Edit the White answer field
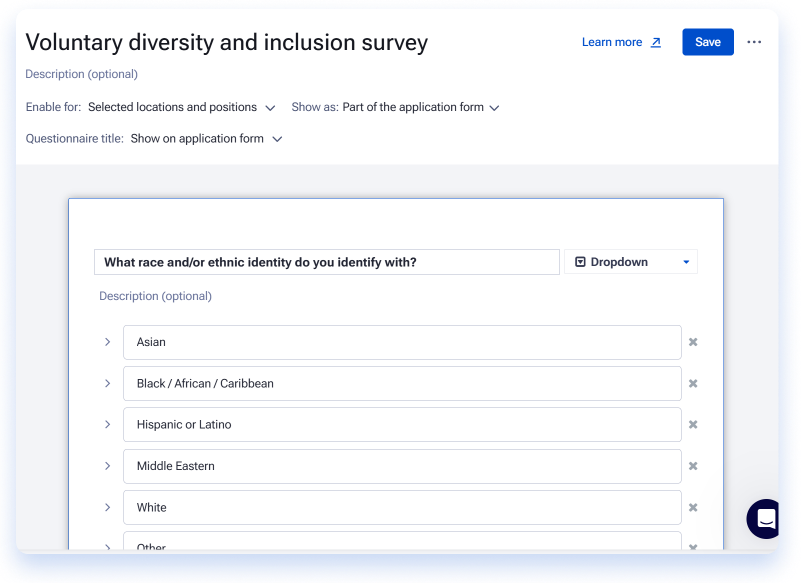This screenshot has width=801, height=583. pos(402,507)
